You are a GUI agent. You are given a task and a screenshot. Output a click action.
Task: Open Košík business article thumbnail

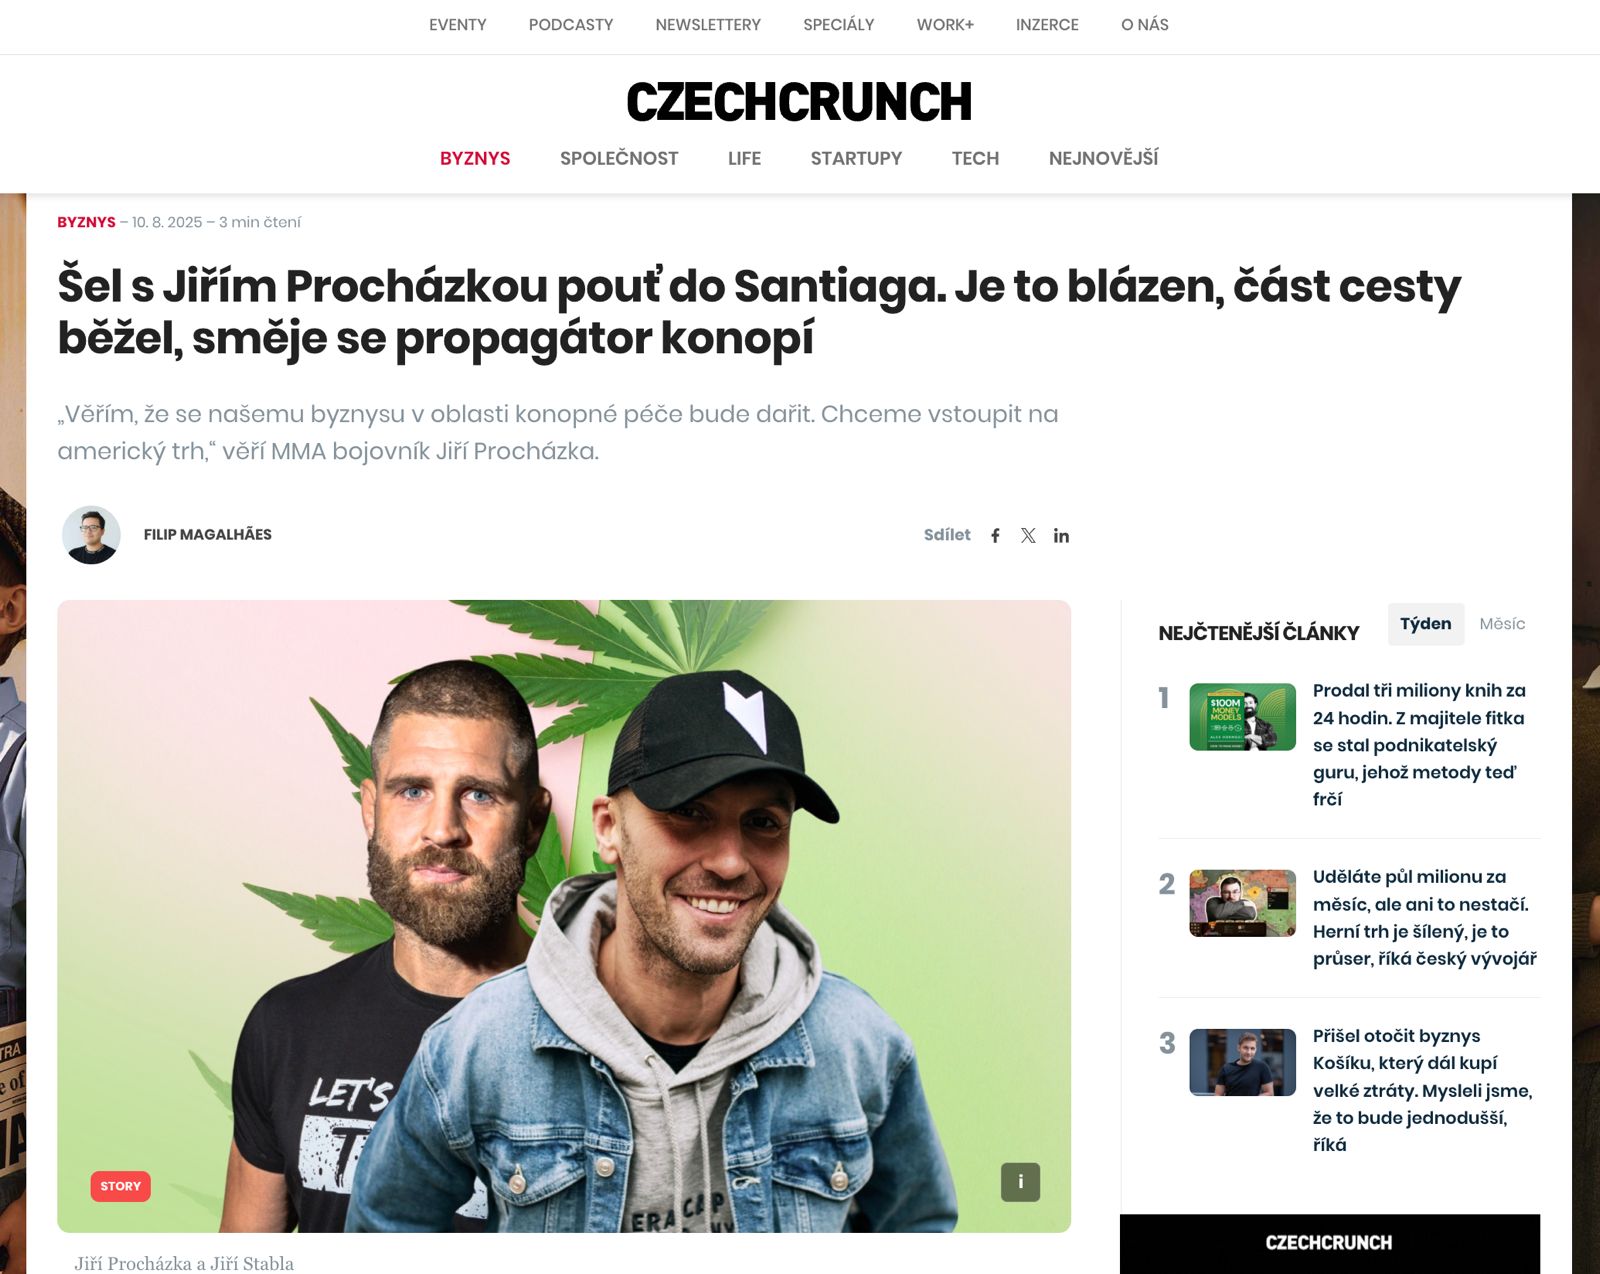pyautogui.click(x=1242, y=1062)
